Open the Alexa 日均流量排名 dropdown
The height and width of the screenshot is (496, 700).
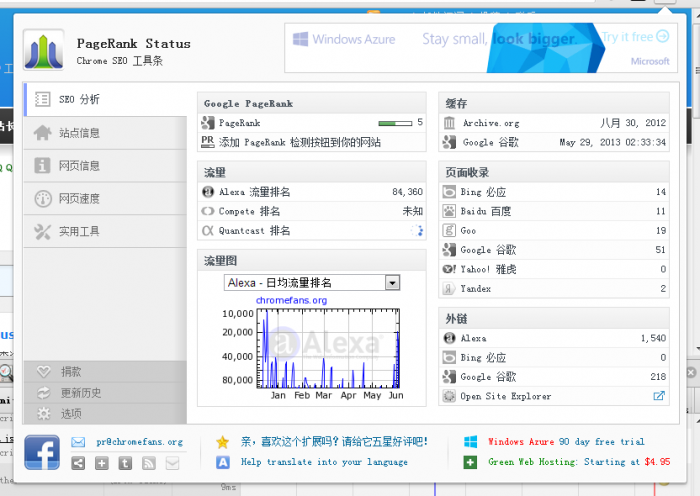pyautogui.click(x=312, y=283)
